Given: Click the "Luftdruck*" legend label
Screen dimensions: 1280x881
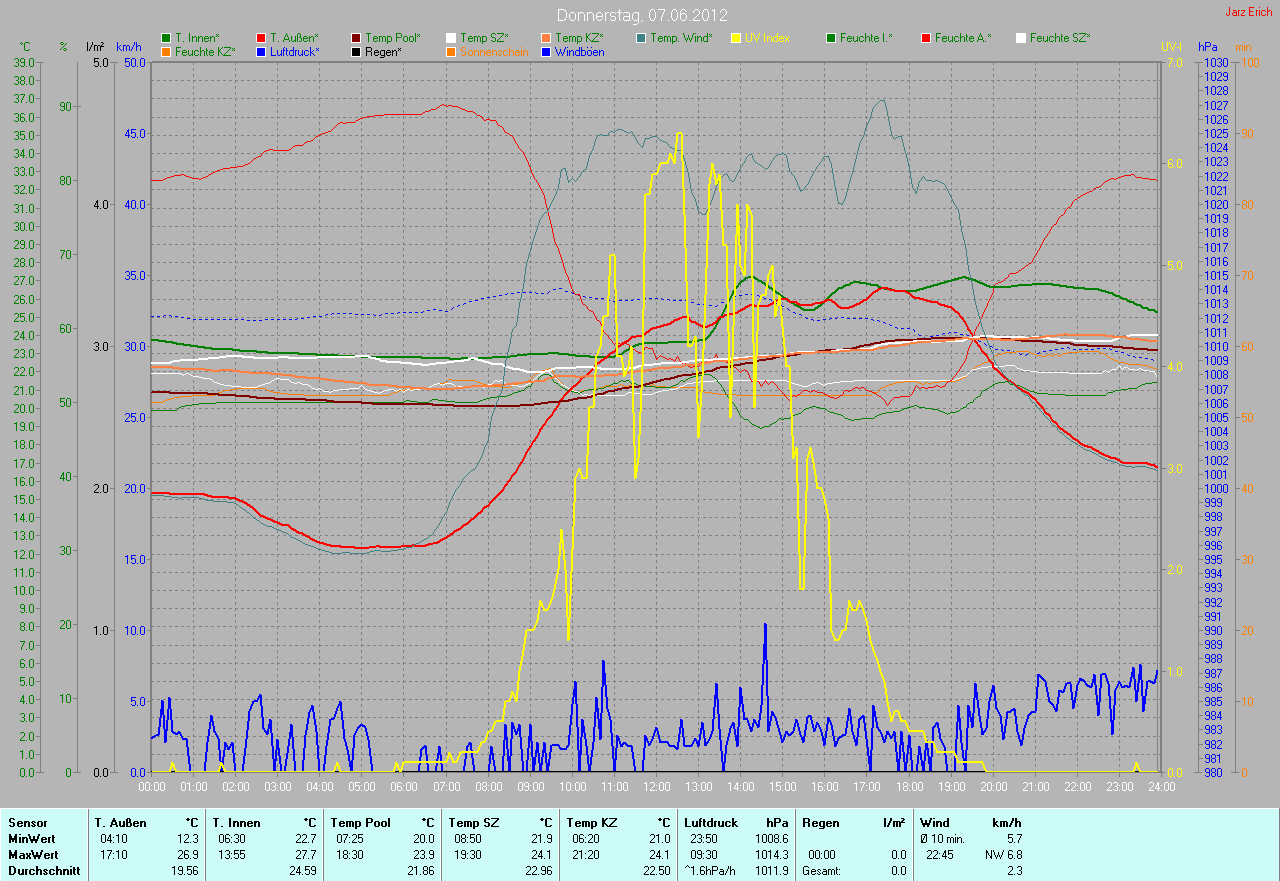Looking at the screenshot, I should click(295, 51).
